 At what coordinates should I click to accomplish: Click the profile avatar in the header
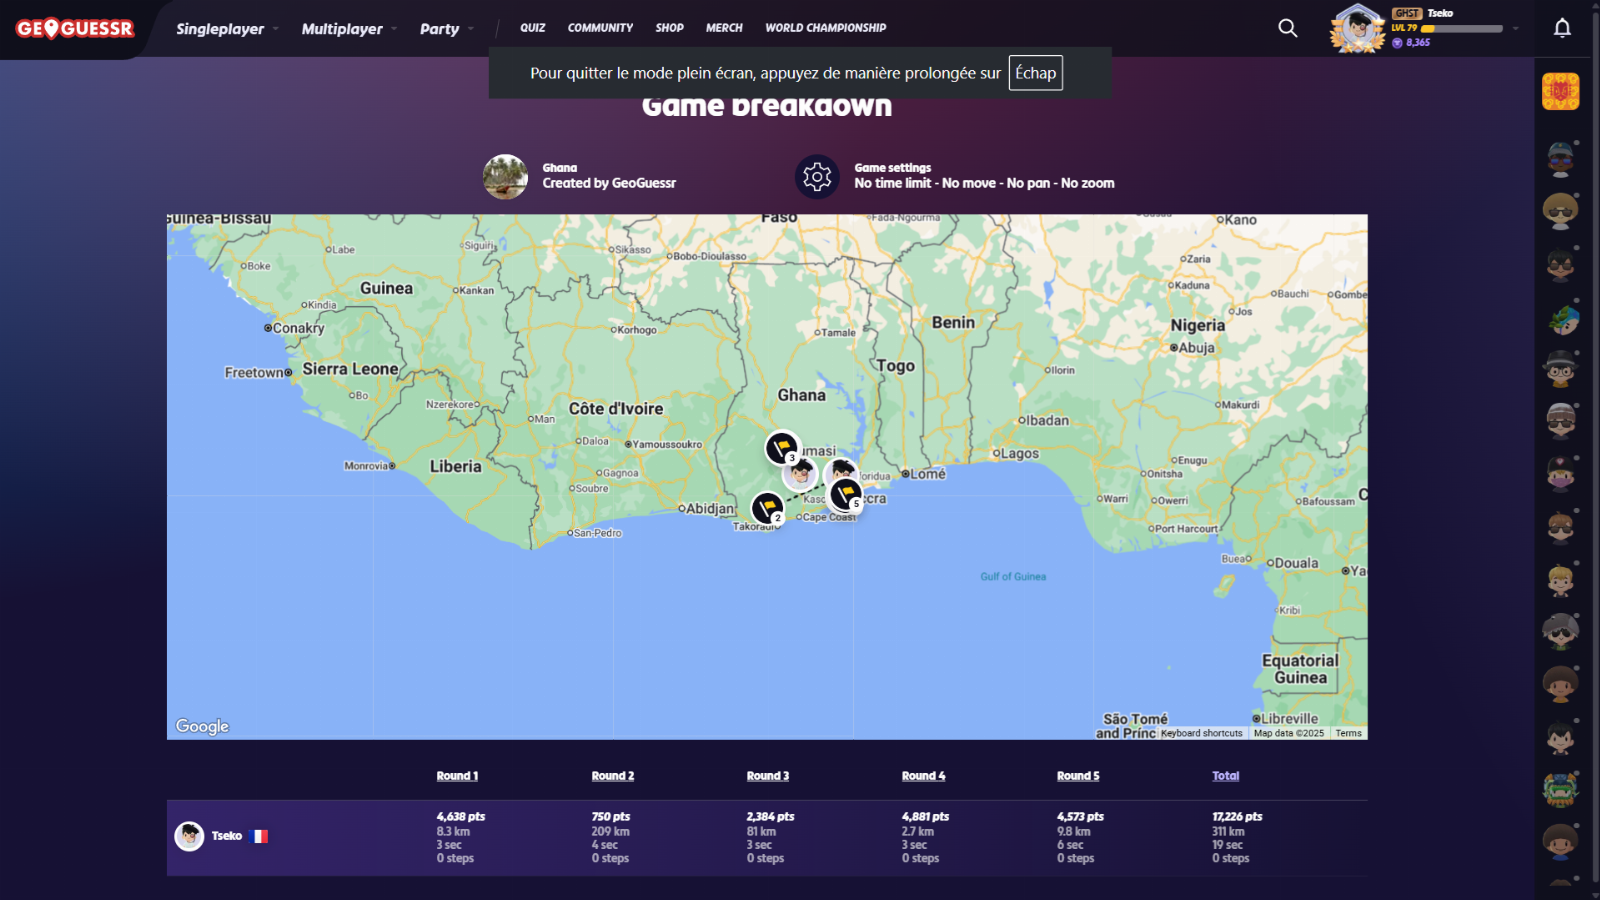point(1357,28)
